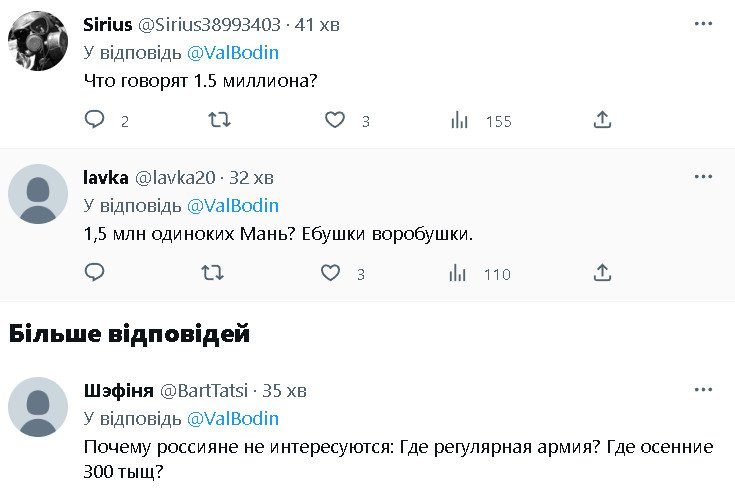Share Sirius's tweet

point(602,120)
